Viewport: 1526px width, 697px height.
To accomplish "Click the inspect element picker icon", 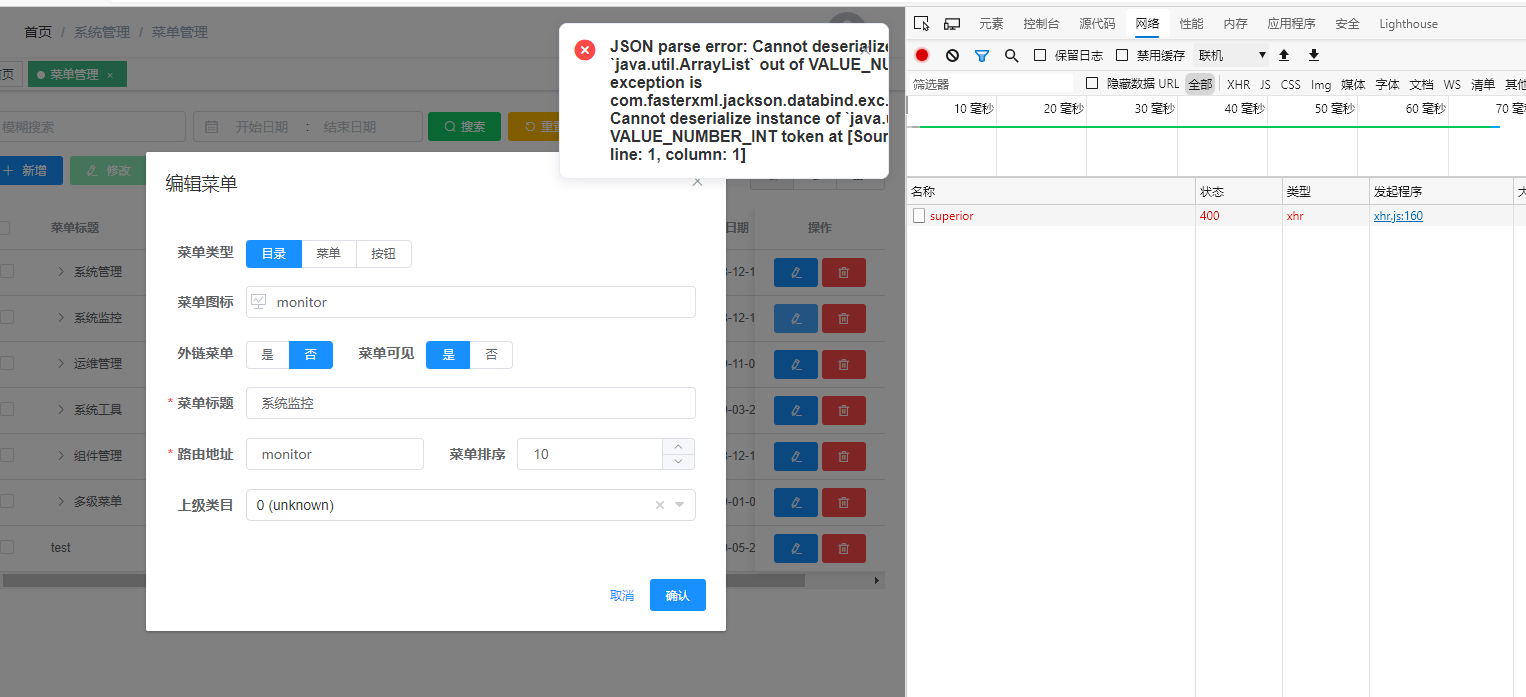I will 922,23.
